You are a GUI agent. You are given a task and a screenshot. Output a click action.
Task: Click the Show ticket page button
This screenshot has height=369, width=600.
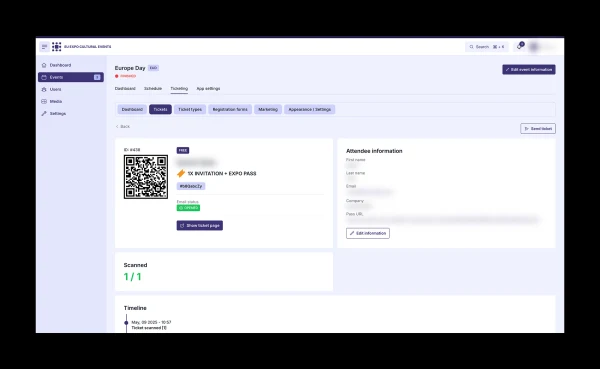click(x=200, y=225)
